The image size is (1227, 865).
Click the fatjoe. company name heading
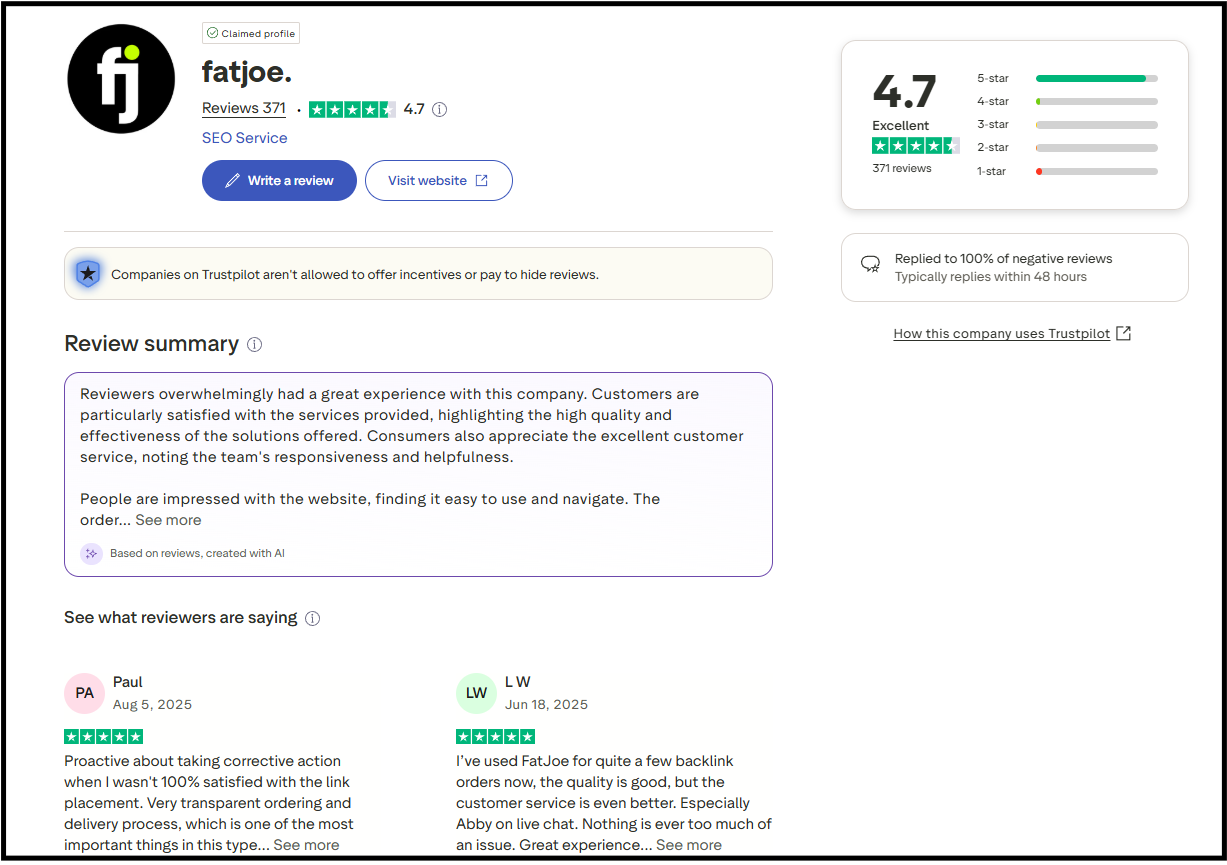247,73
